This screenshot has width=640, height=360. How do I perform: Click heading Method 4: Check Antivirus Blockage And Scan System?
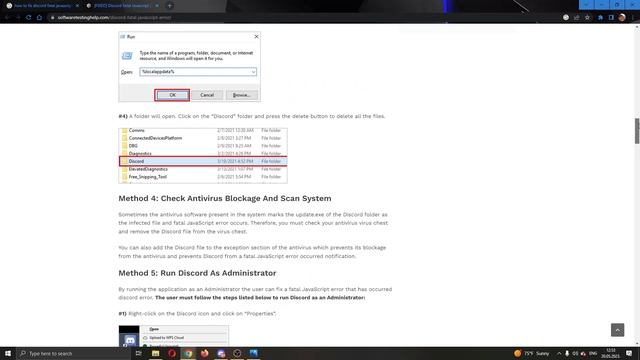pyautogui.click(x=225, y=198)
